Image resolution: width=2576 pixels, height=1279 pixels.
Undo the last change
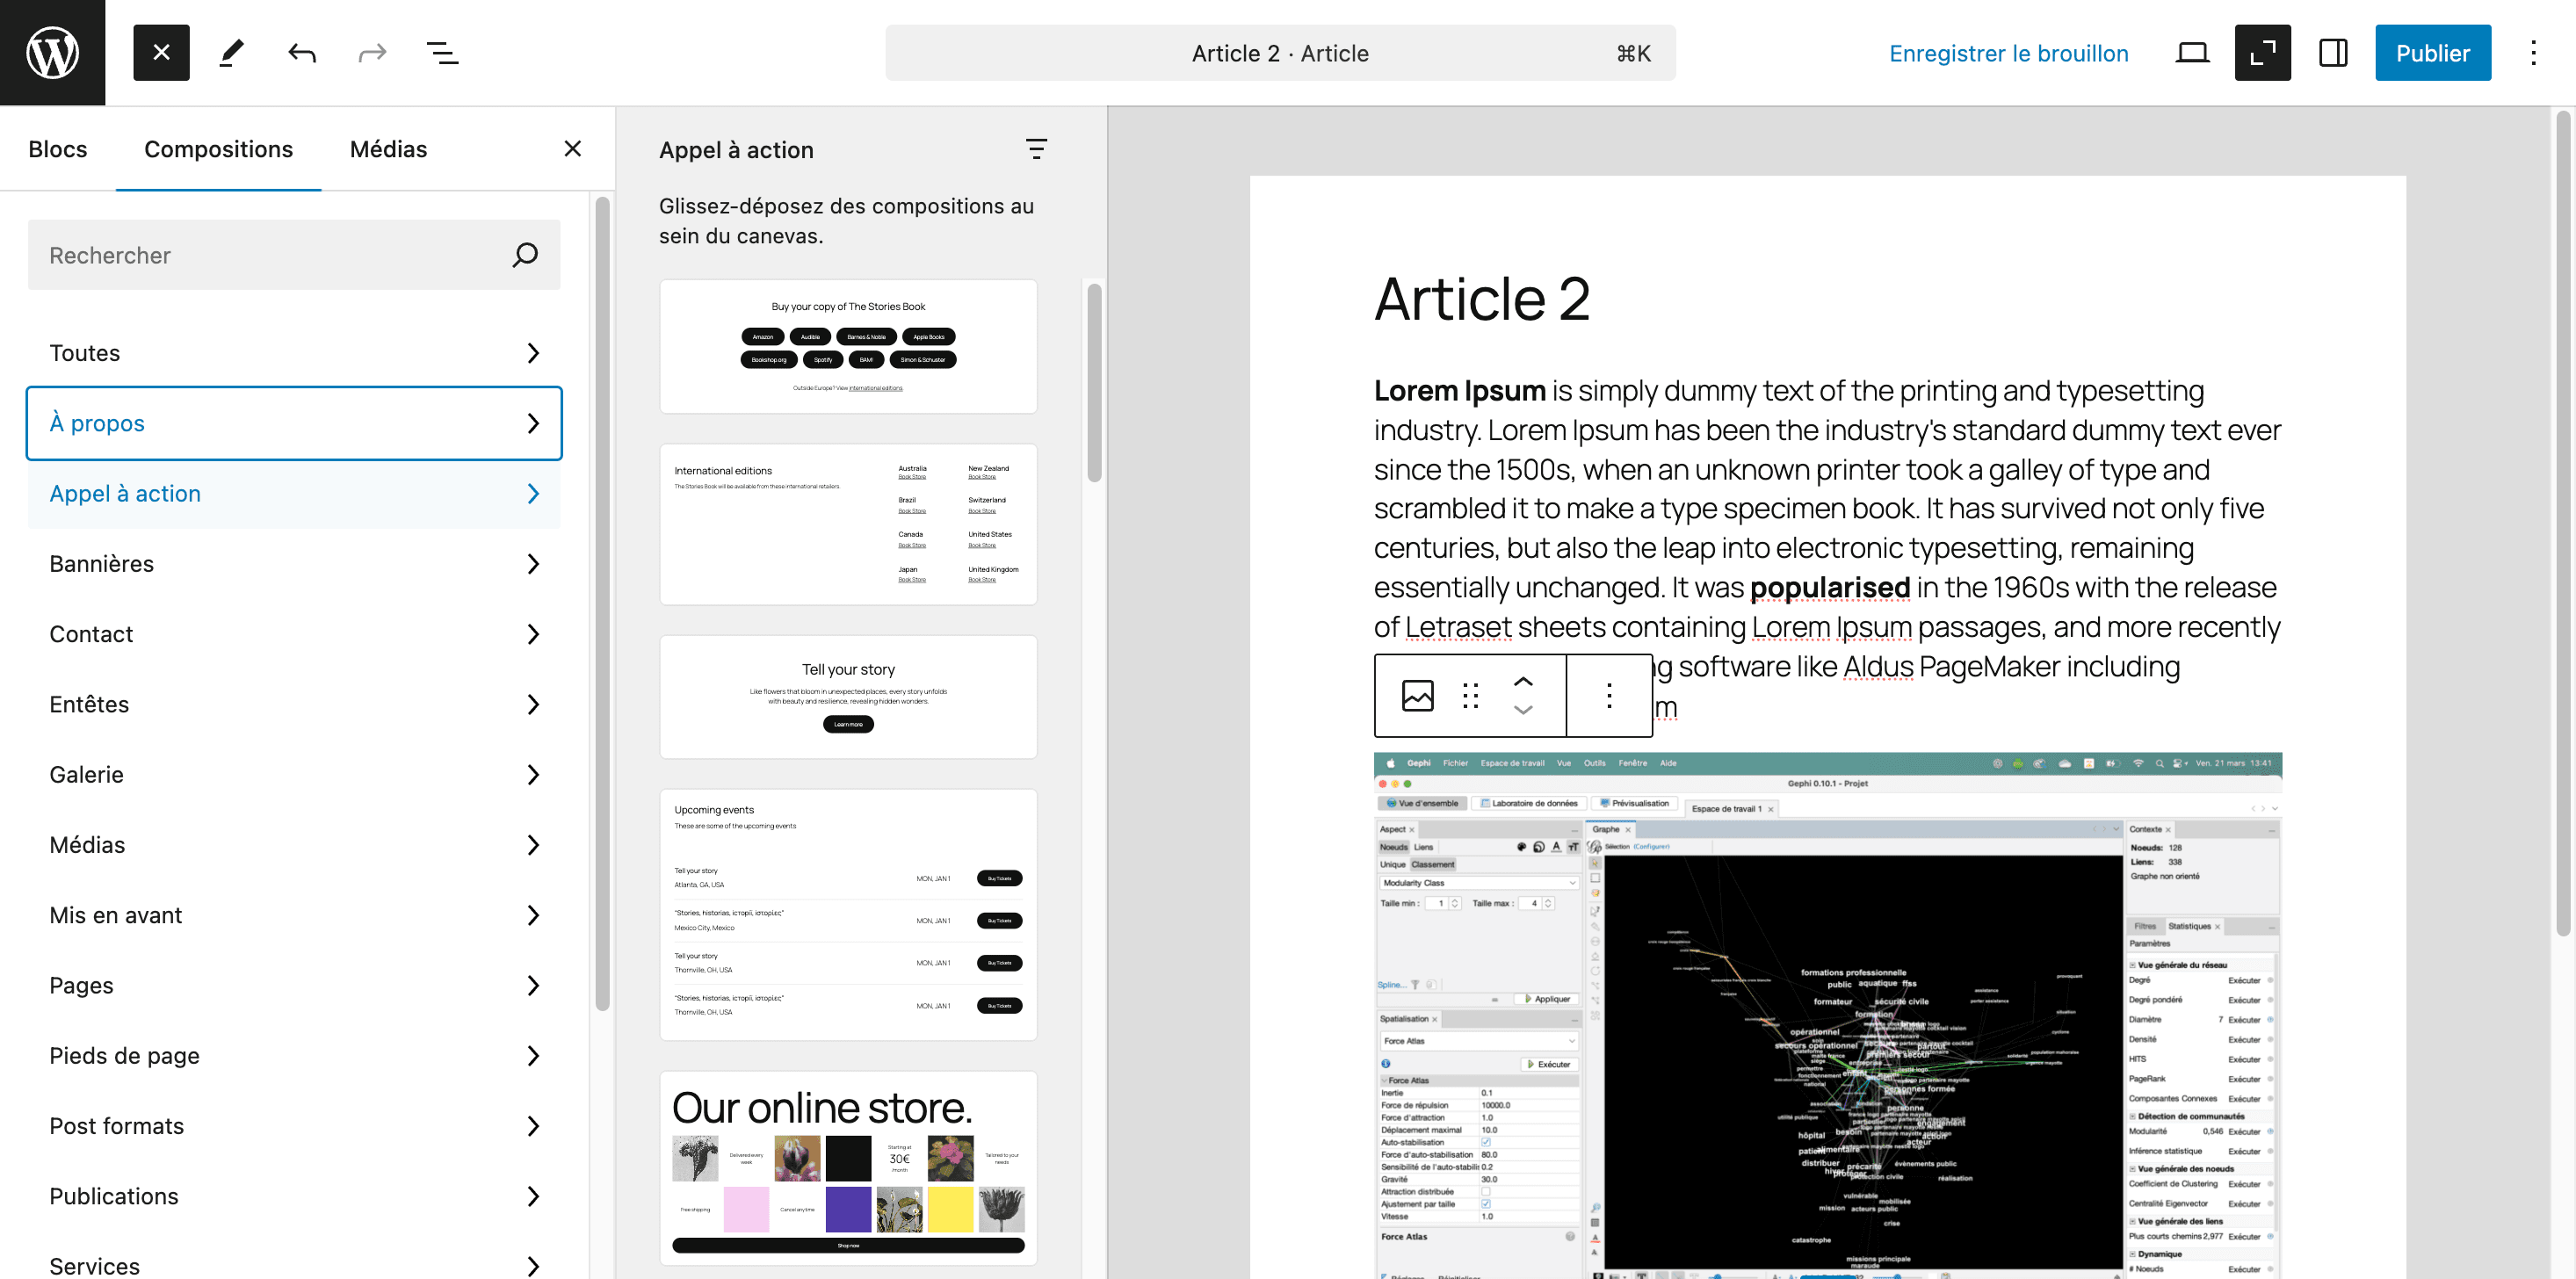pyautogui.click(x=301, y=52)
